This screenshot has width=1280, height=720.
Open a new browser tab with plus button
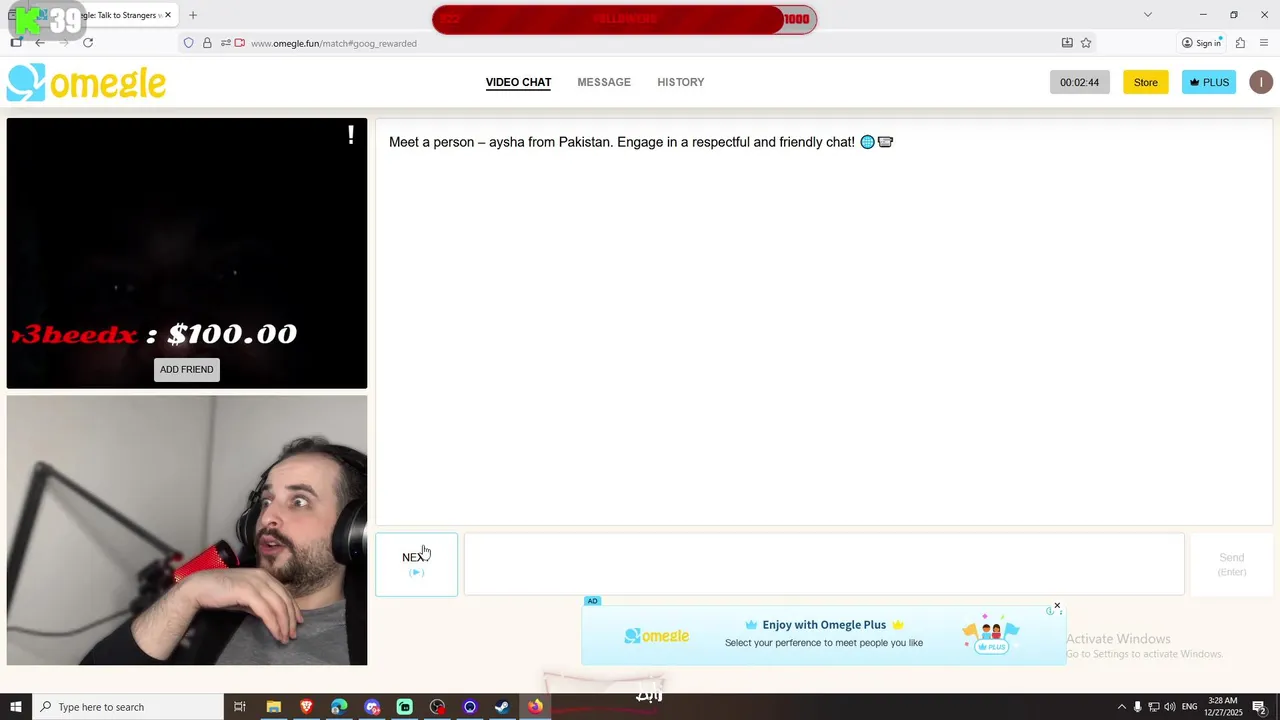193,15
